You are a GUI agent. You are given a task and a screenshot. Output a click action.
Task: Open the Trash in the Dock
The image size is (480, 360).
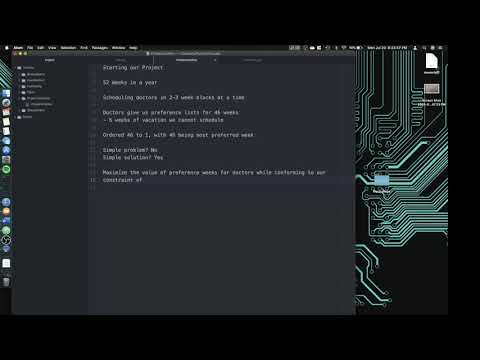6,282
